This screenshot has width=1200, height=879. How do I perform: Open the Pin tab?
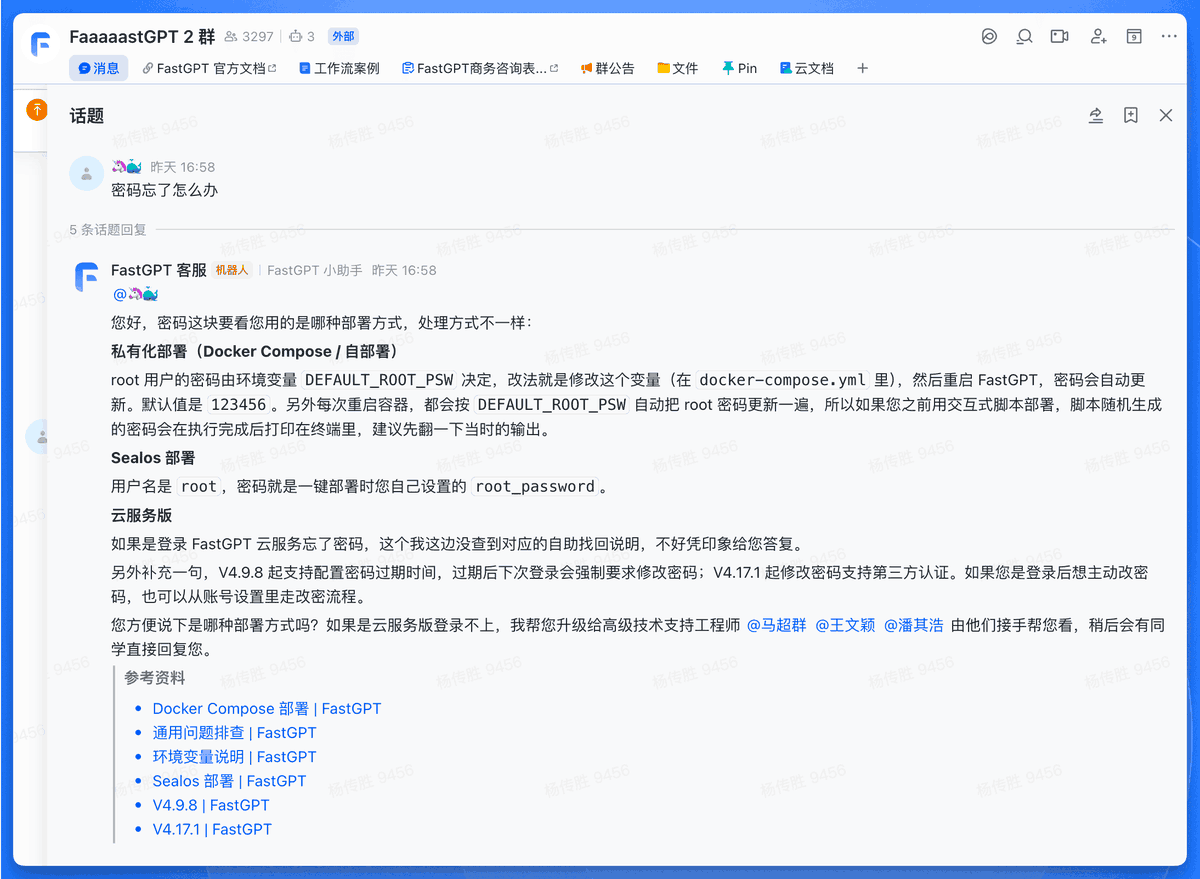coord(739,68)
